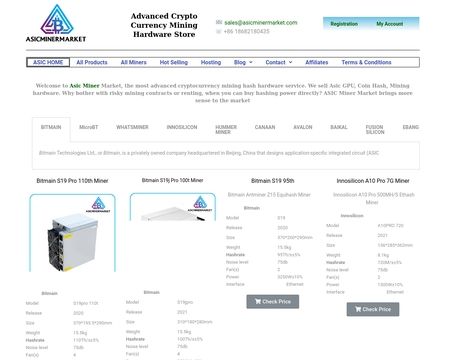
Task: Select the WHATSMINER tab
Action: point(132,127)
